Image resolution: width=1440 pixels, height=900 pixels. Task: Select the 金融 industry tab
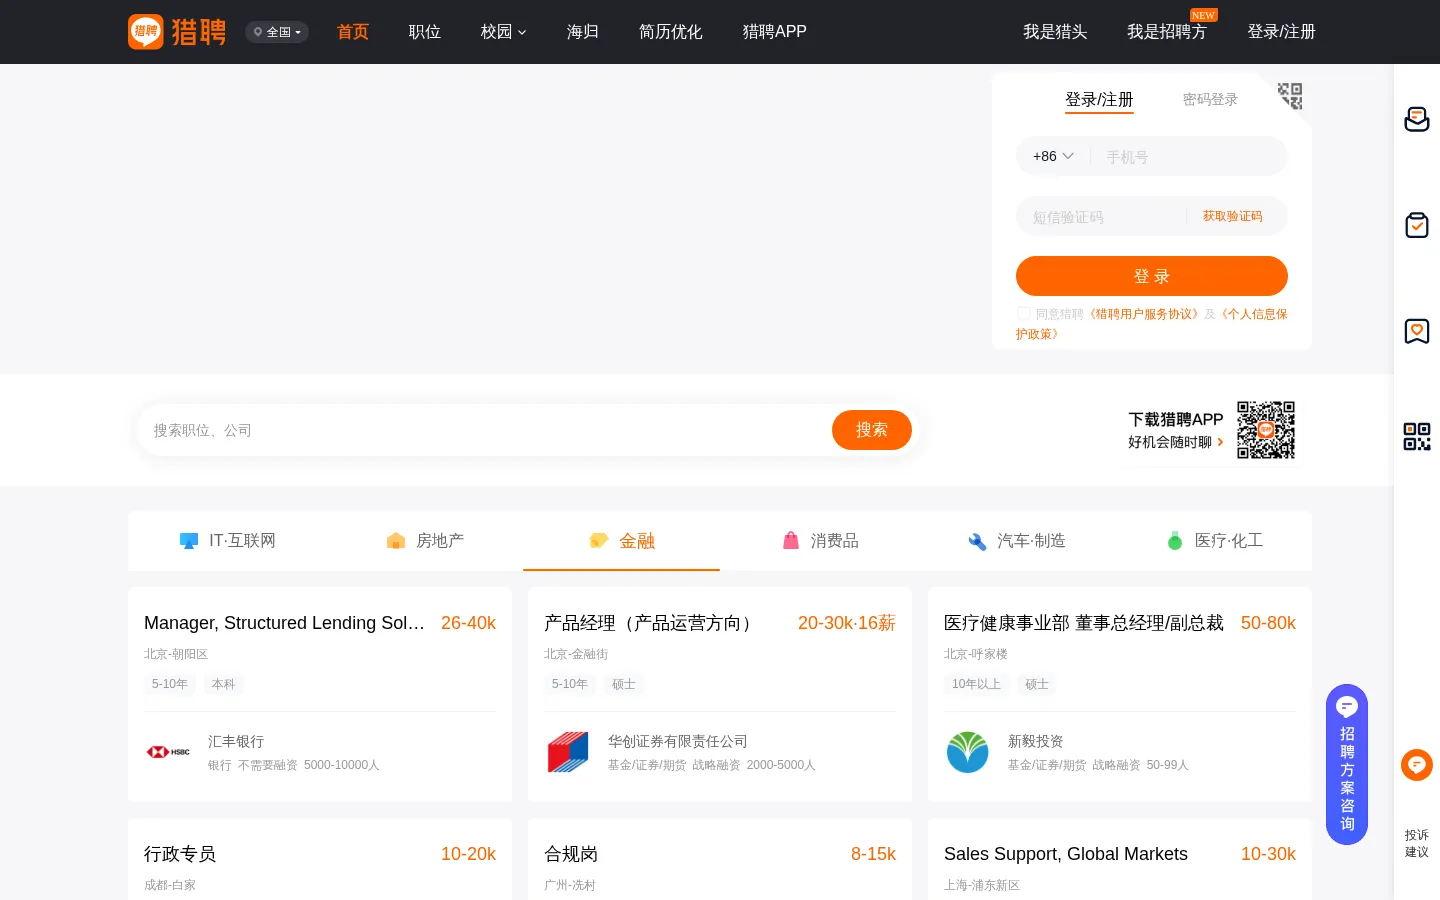(x=622, y=541)
